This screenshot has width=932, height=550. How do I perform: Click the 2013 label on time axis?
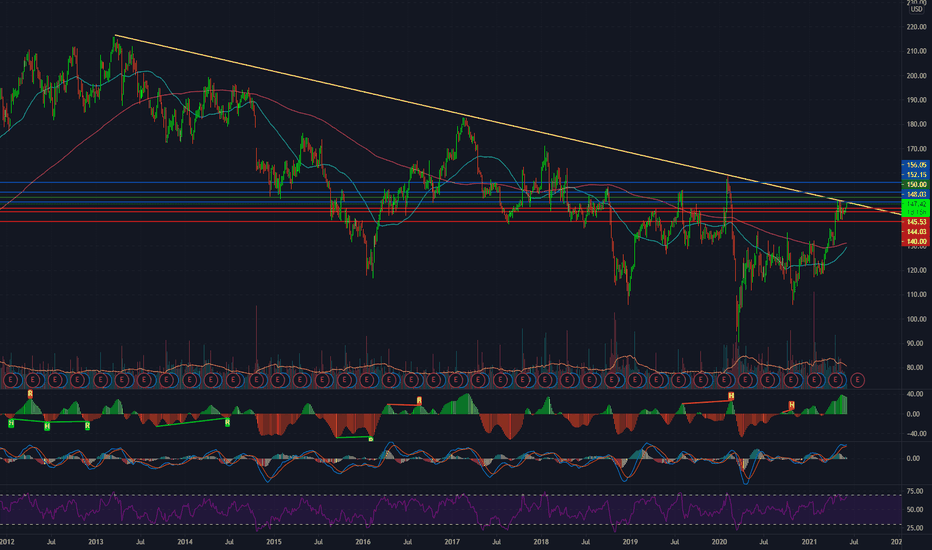(95, 542)
